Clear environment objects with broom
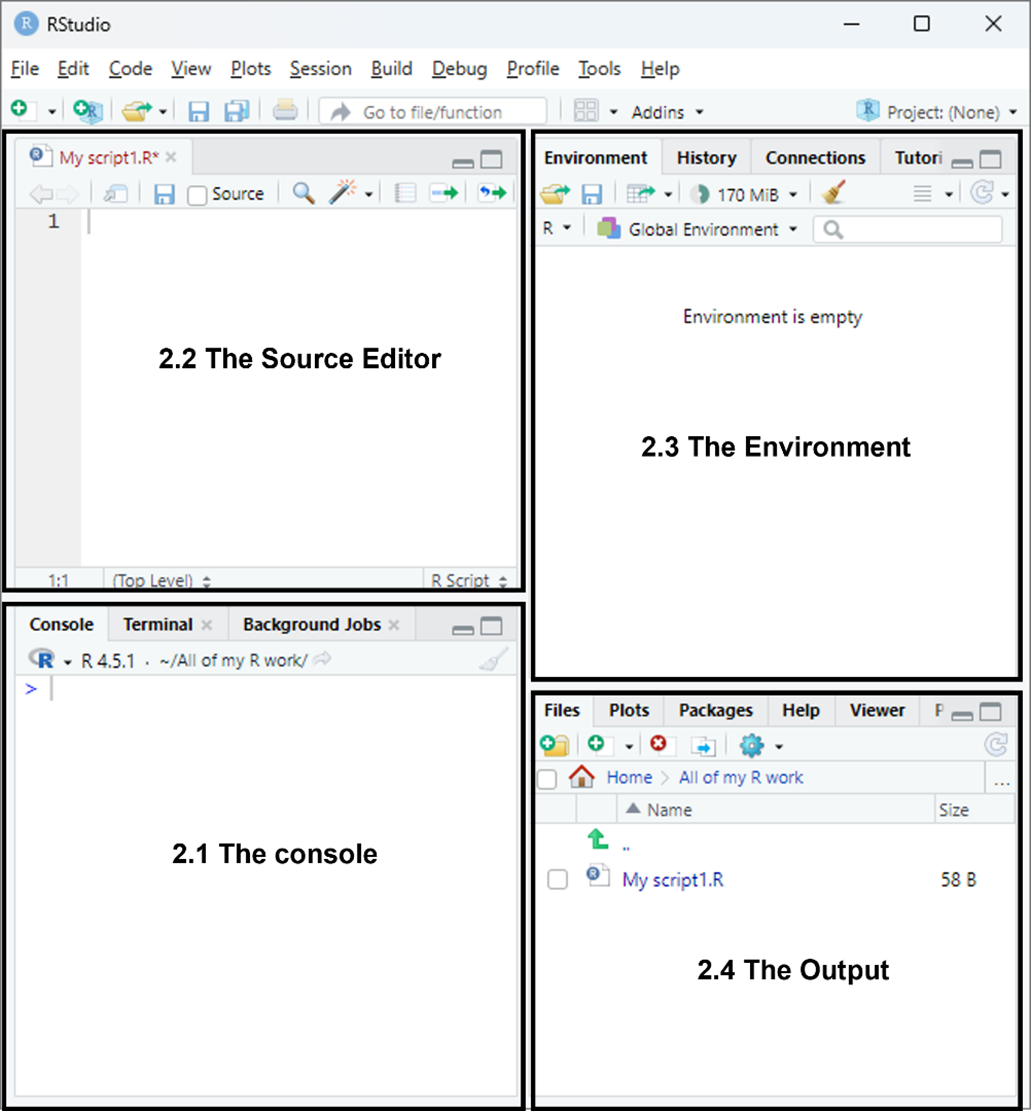 tap(833, 193)
